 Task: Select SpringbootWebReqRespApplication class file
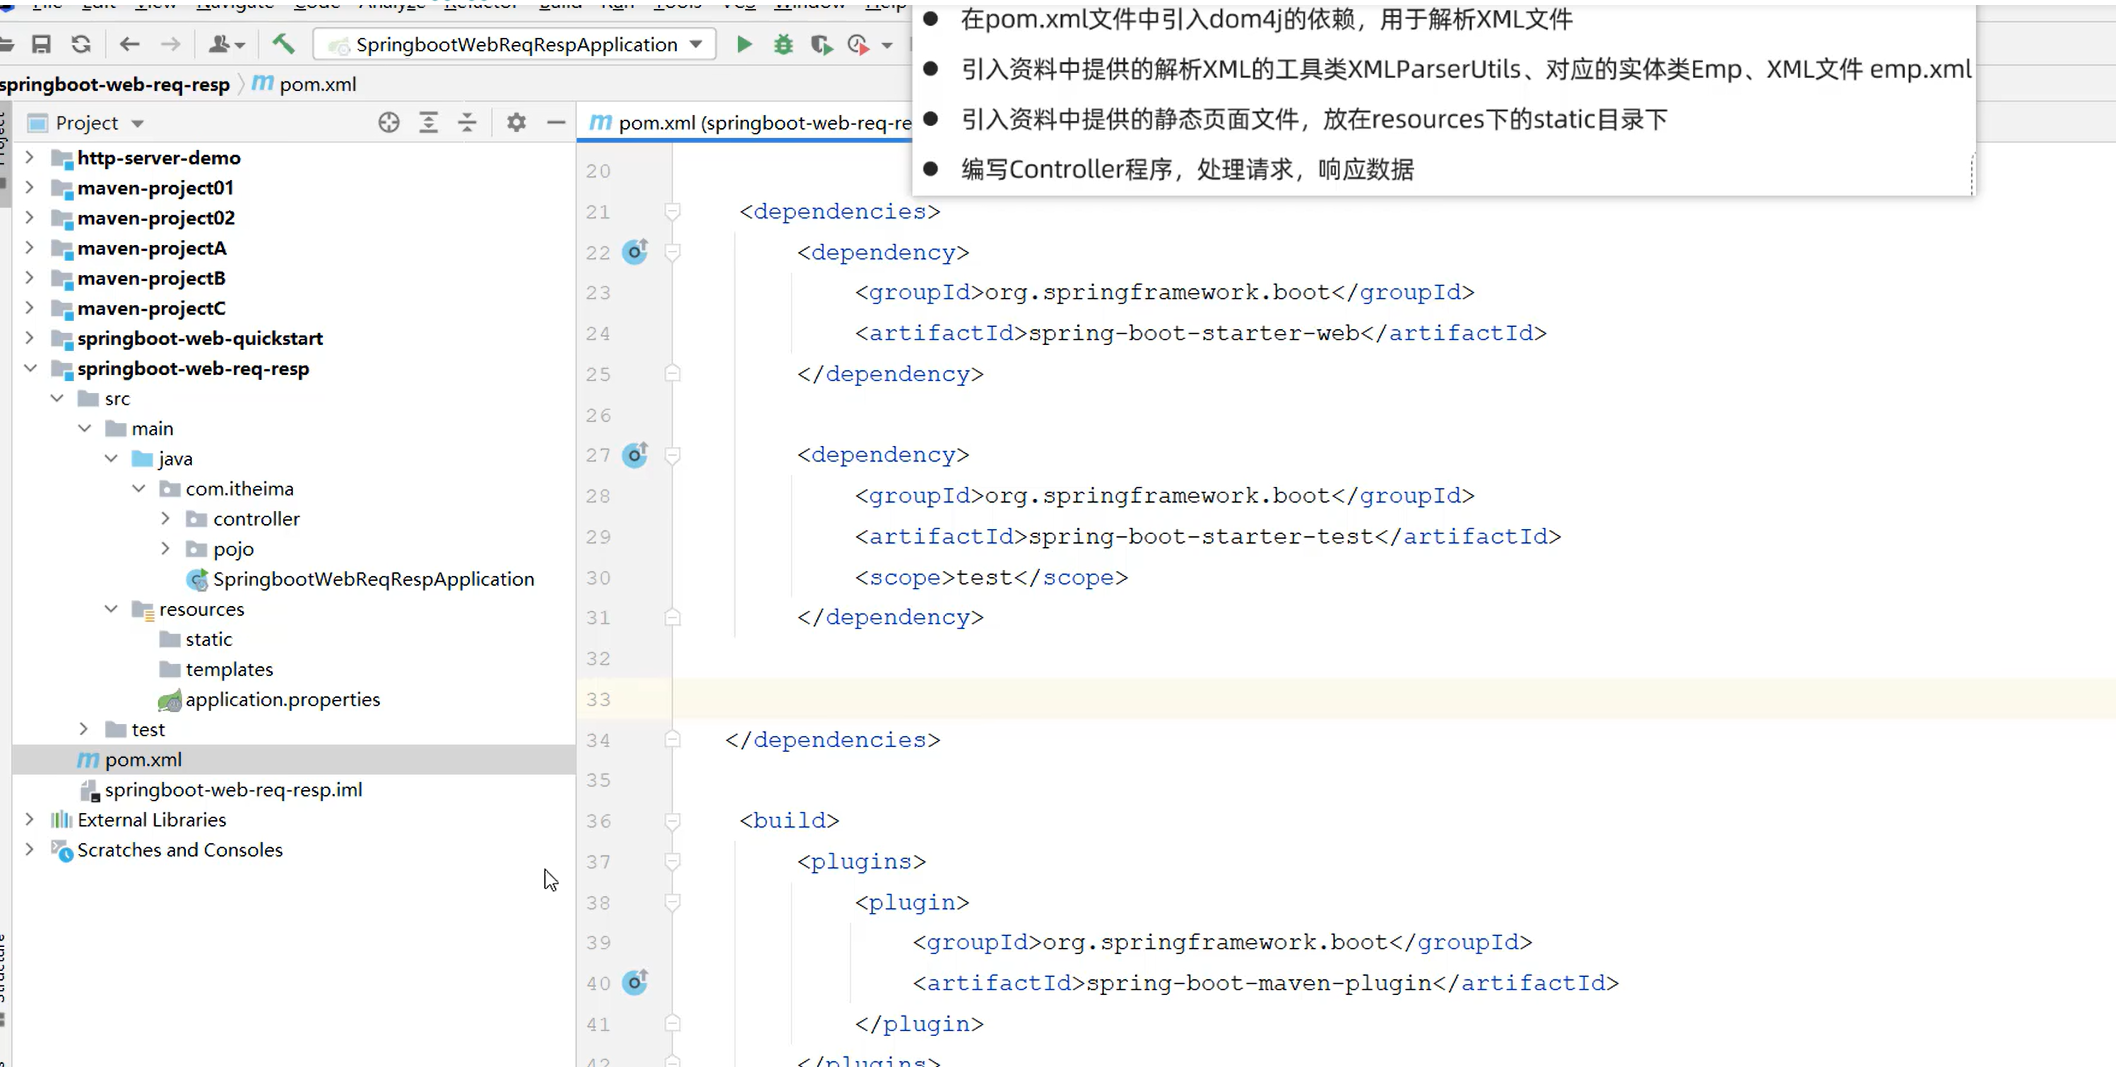(x=373, y=579)
